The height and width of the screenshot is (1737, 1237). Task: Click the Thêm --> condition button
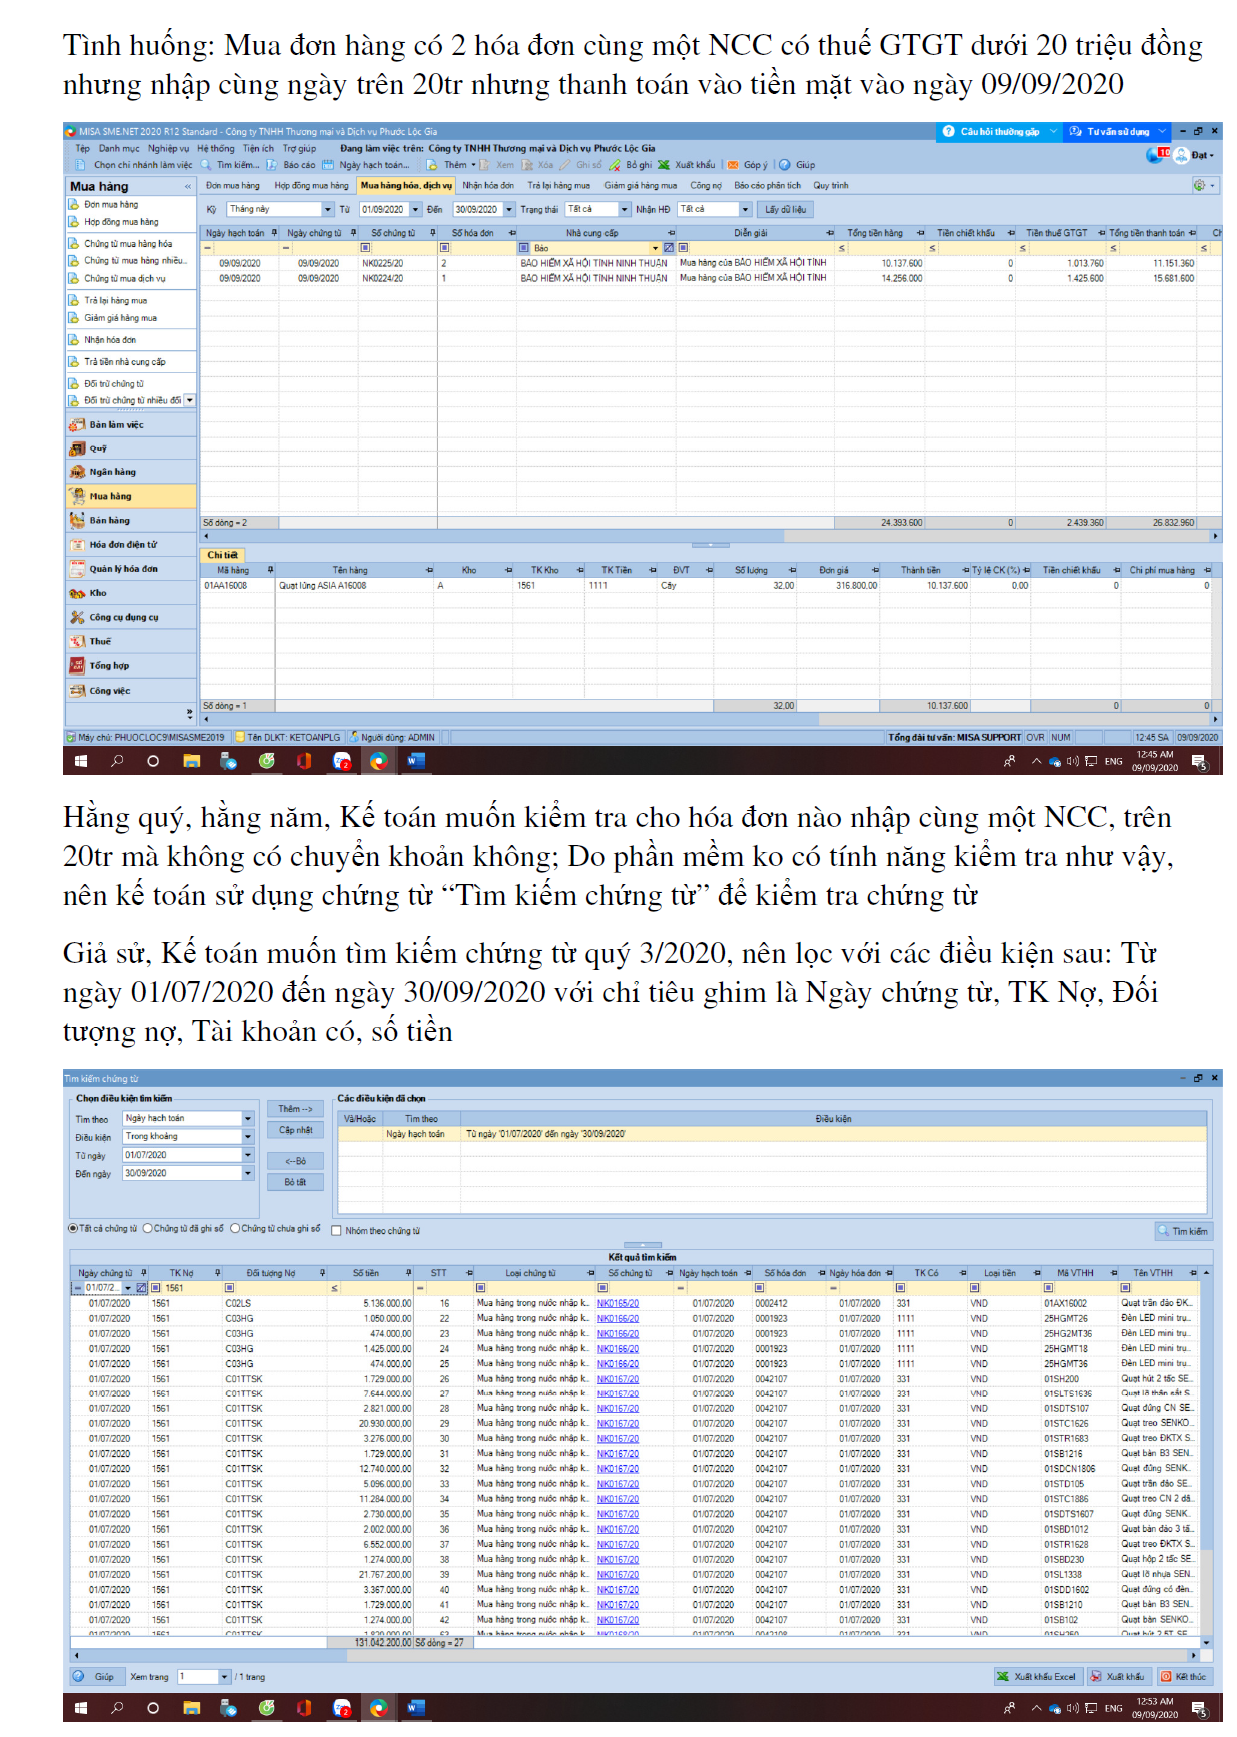click(x=295, y=1109)
